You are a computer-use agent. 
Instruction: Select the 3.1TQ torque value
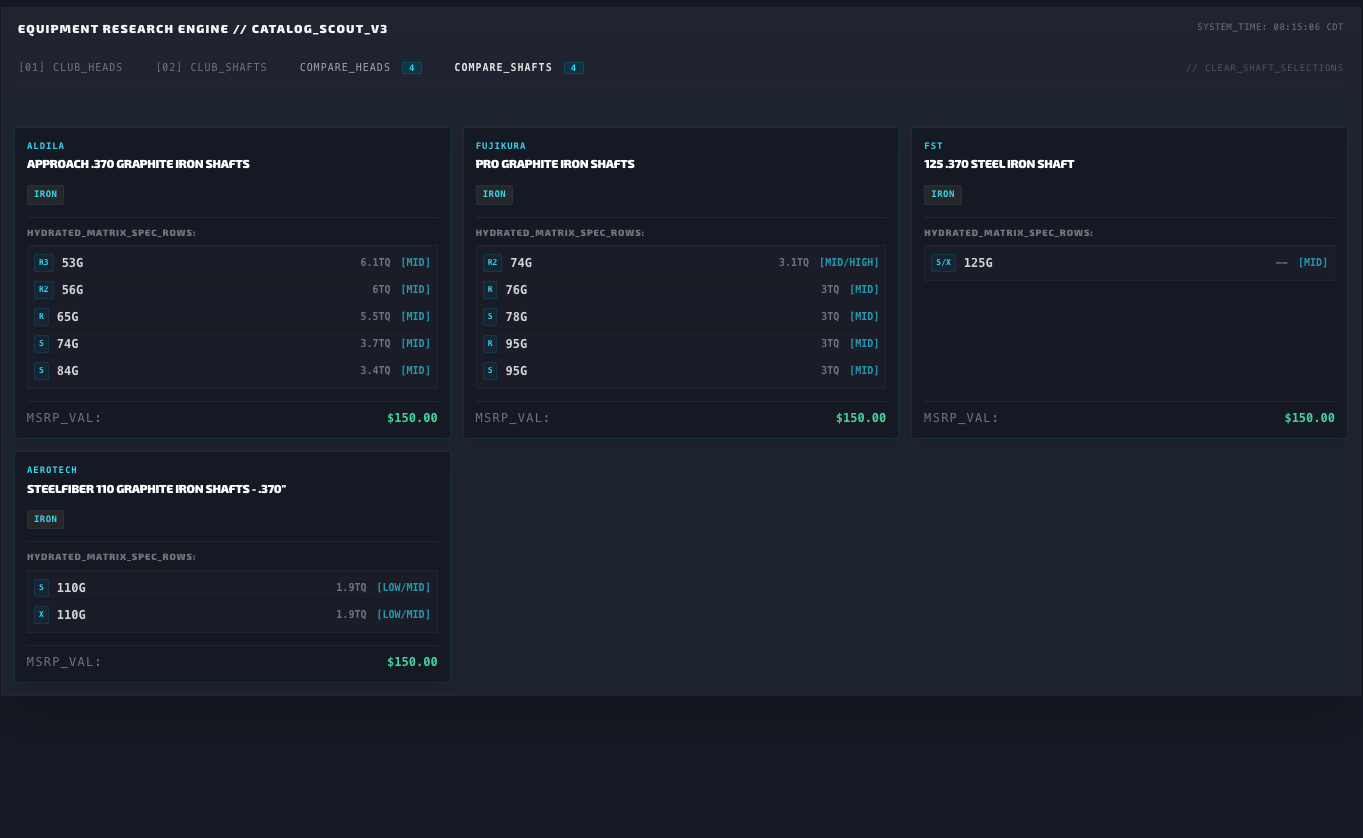(794, 263)
